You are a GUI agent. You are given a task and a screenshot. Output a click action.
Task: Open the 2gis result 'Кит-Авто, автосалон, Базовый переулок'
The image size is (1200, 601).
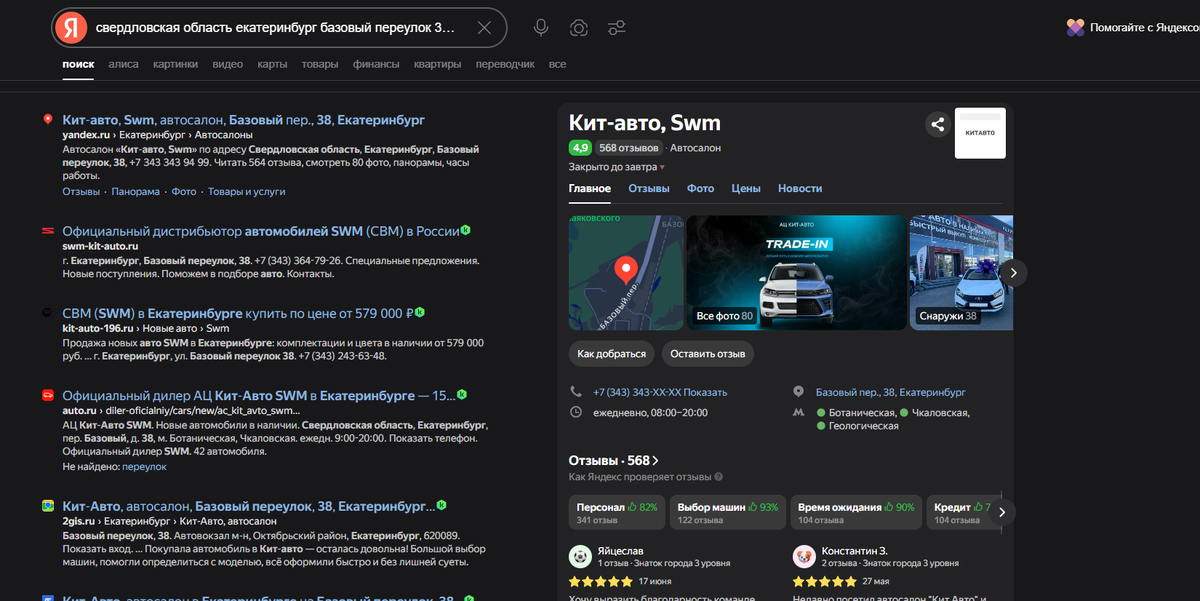[248, 506]
